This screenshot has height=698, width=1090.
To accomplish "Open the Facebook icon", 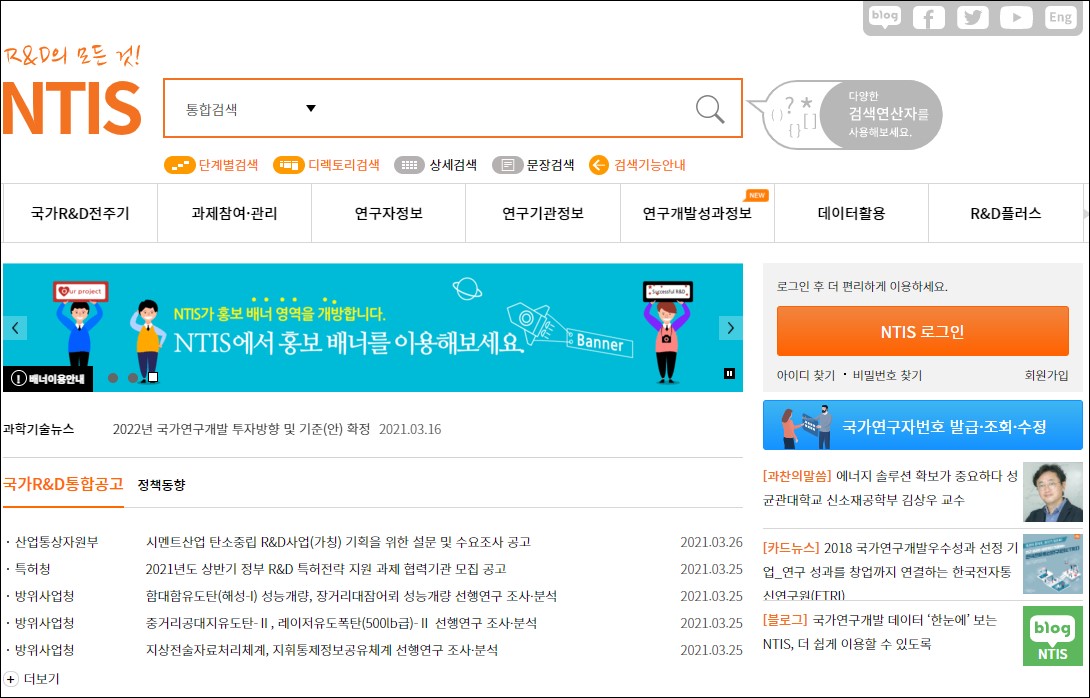I will [929, 18].
